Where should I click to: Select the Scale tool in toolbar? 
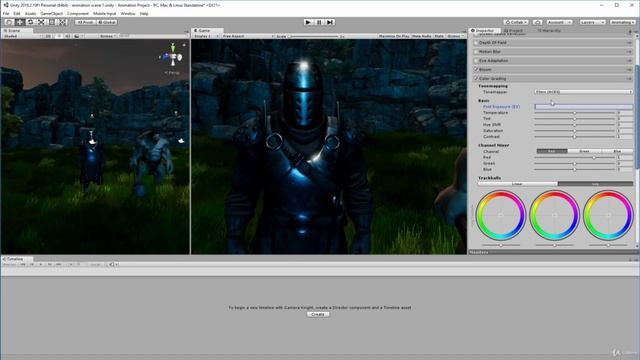(x=41, y=22)
